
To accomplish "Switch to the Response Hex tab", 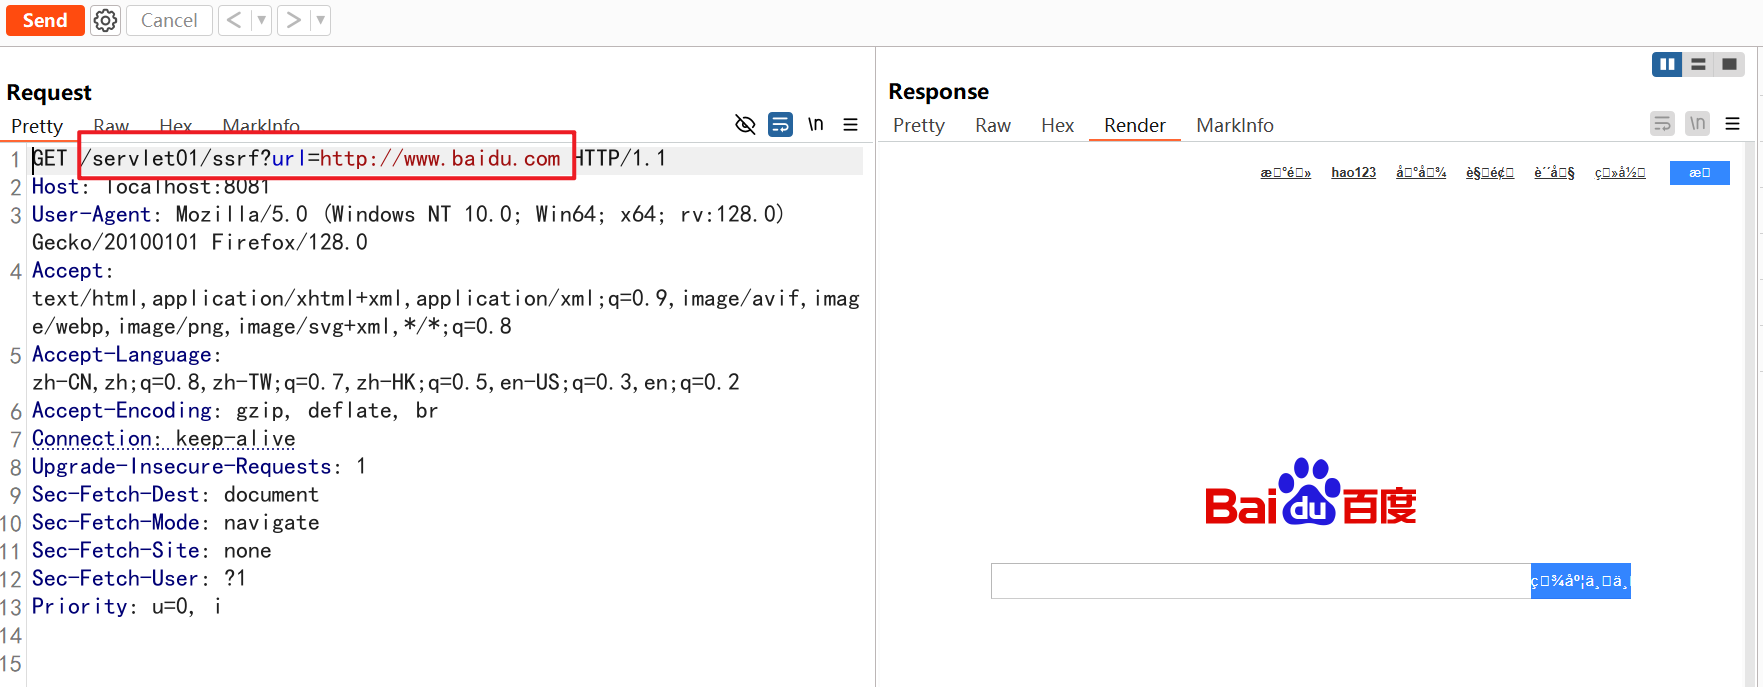I will pos(1057,125).
